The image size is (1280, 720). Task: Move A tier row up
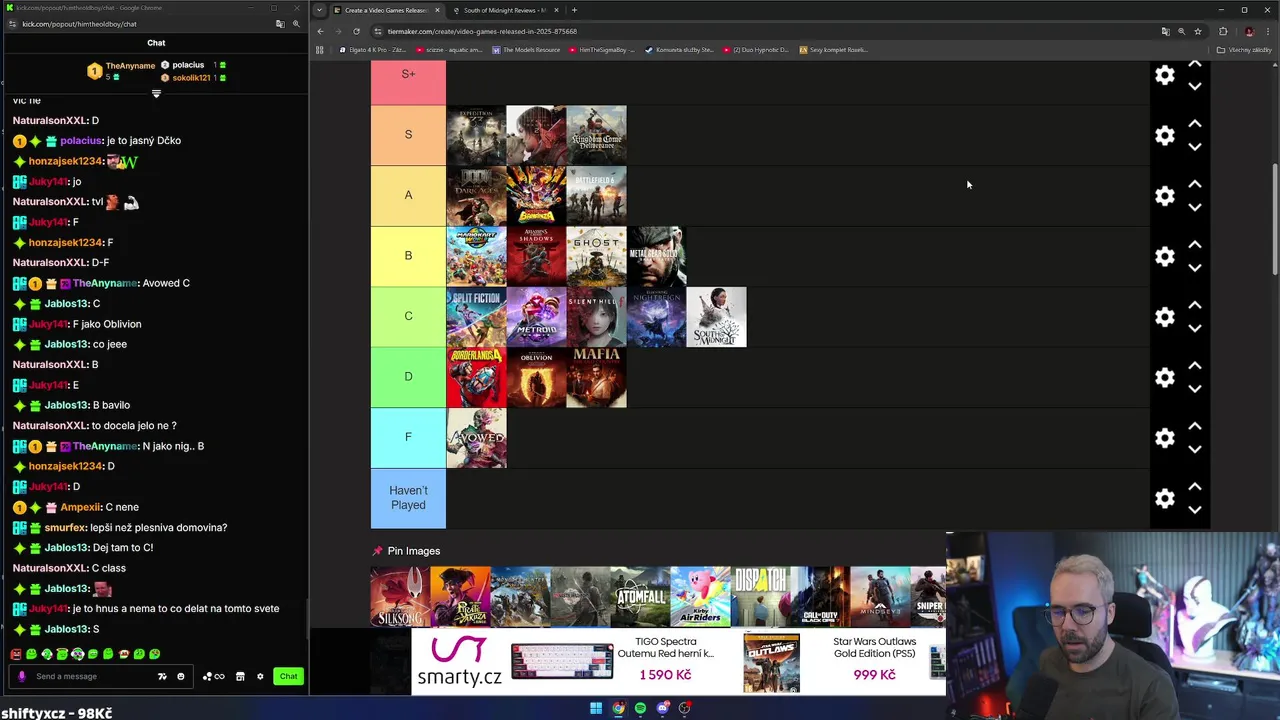(1194, 185)
